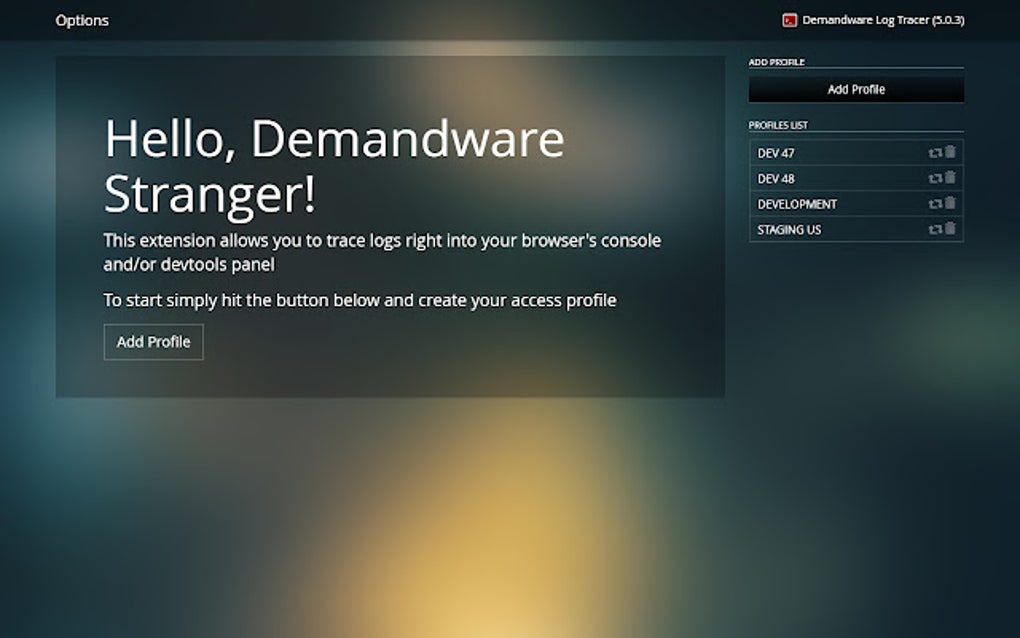Click the duplicate icon for STAGING US
Image resolution: width=1020 pixels, height=638 pixels.
click(x=936, y=229)
